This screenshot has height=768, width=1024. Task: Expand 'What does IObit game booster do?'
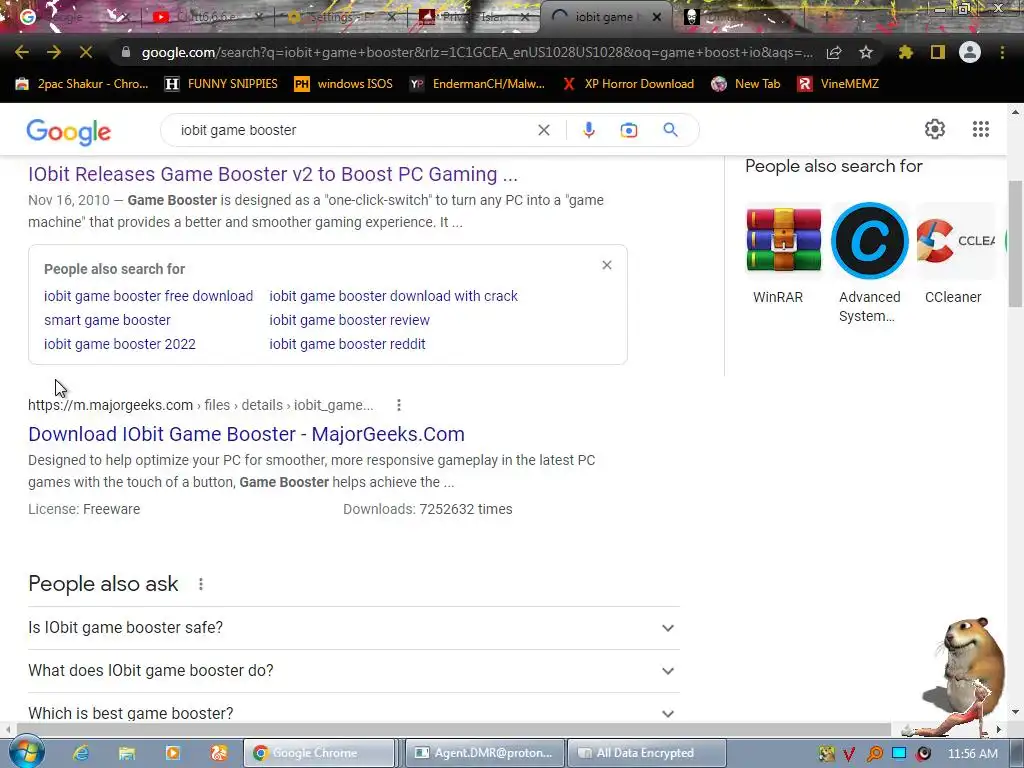coord(354,671)
